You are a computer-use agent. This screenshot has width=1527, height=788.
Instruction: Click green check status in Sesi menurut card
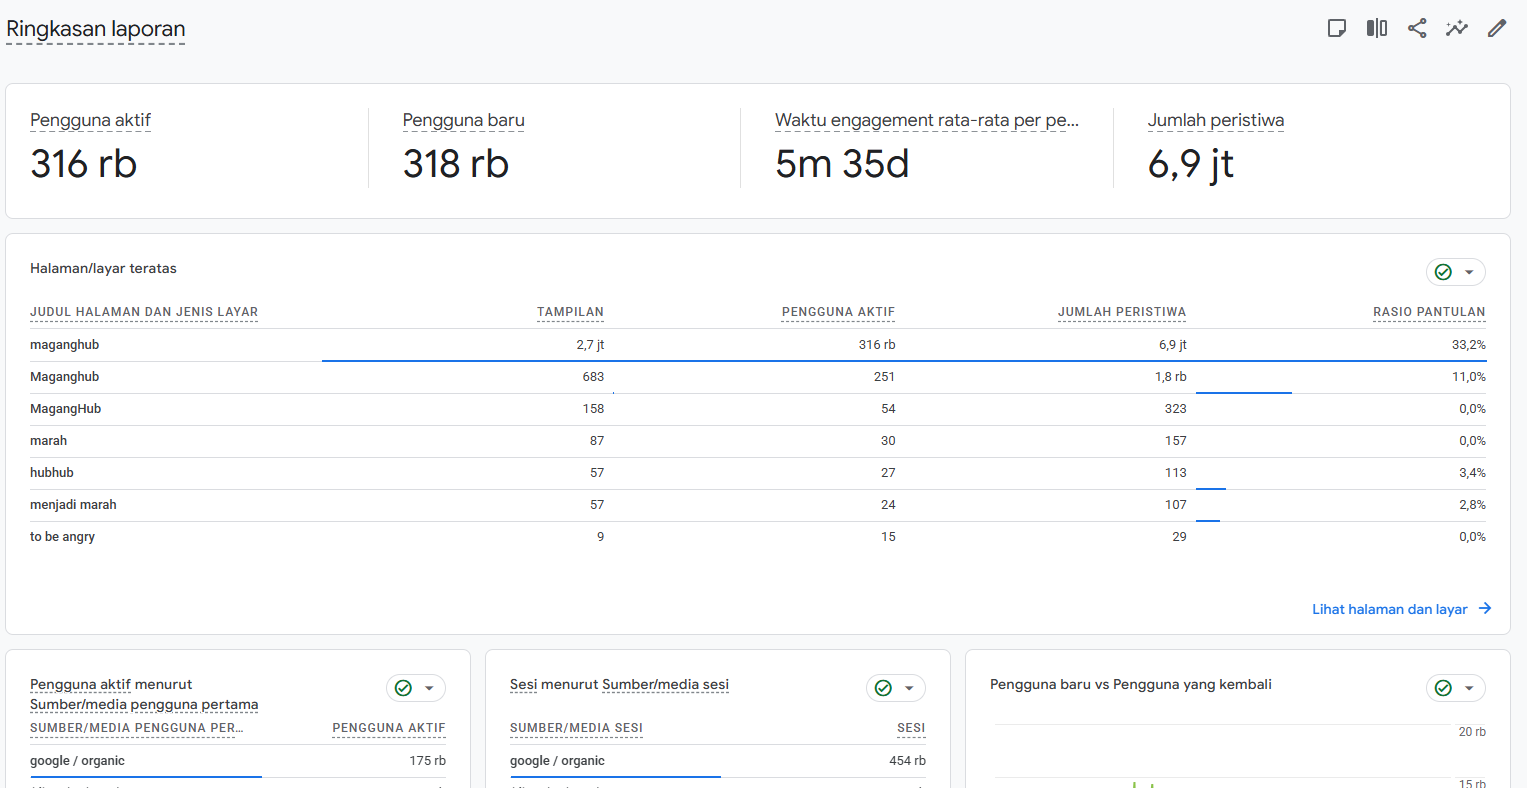pyautogui.click(x=883, y=688)
